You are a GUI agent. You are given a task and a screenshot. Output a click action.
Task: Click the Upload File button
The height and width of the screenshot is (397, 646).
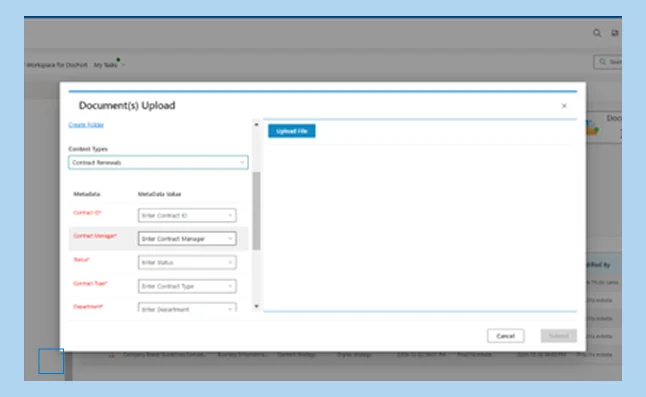click(x=292, y=131)
